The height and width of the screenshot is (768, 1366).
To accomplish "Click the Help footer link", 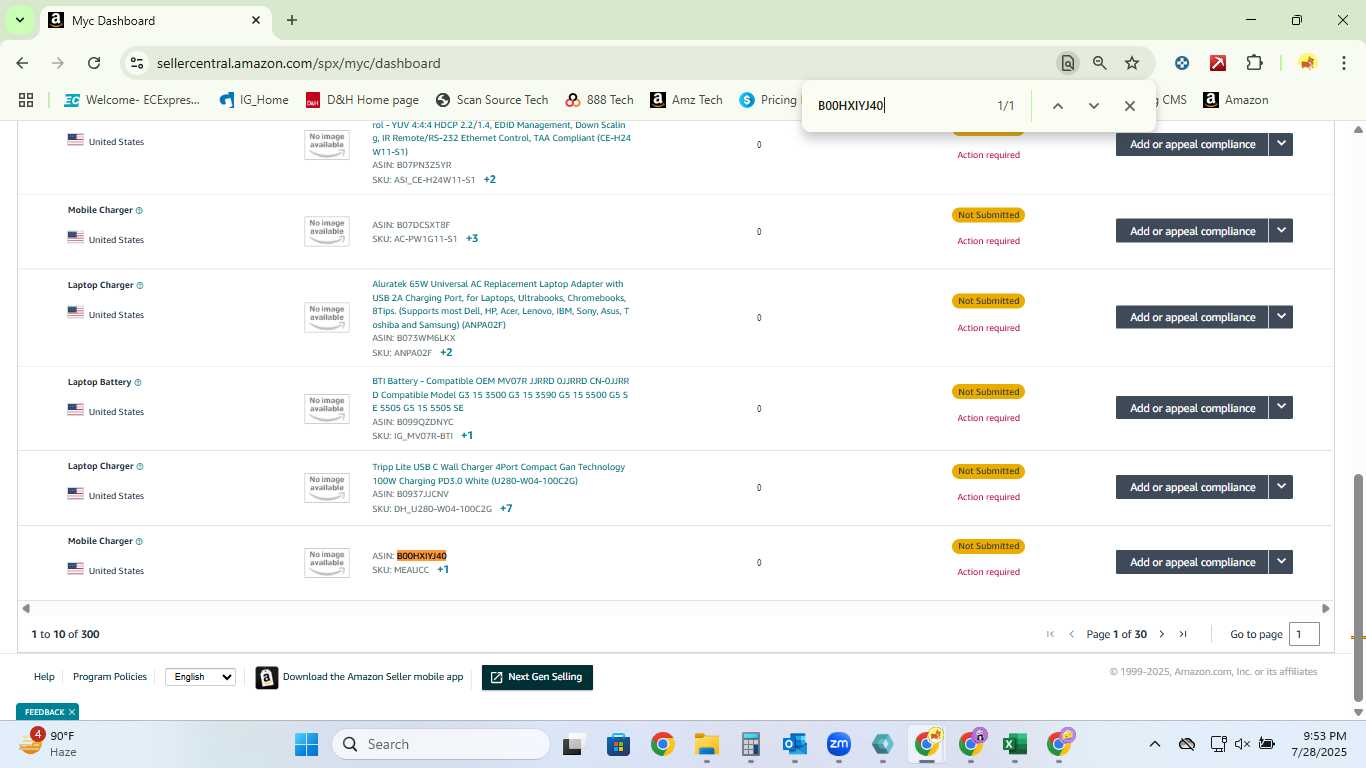I will [44, 677].
